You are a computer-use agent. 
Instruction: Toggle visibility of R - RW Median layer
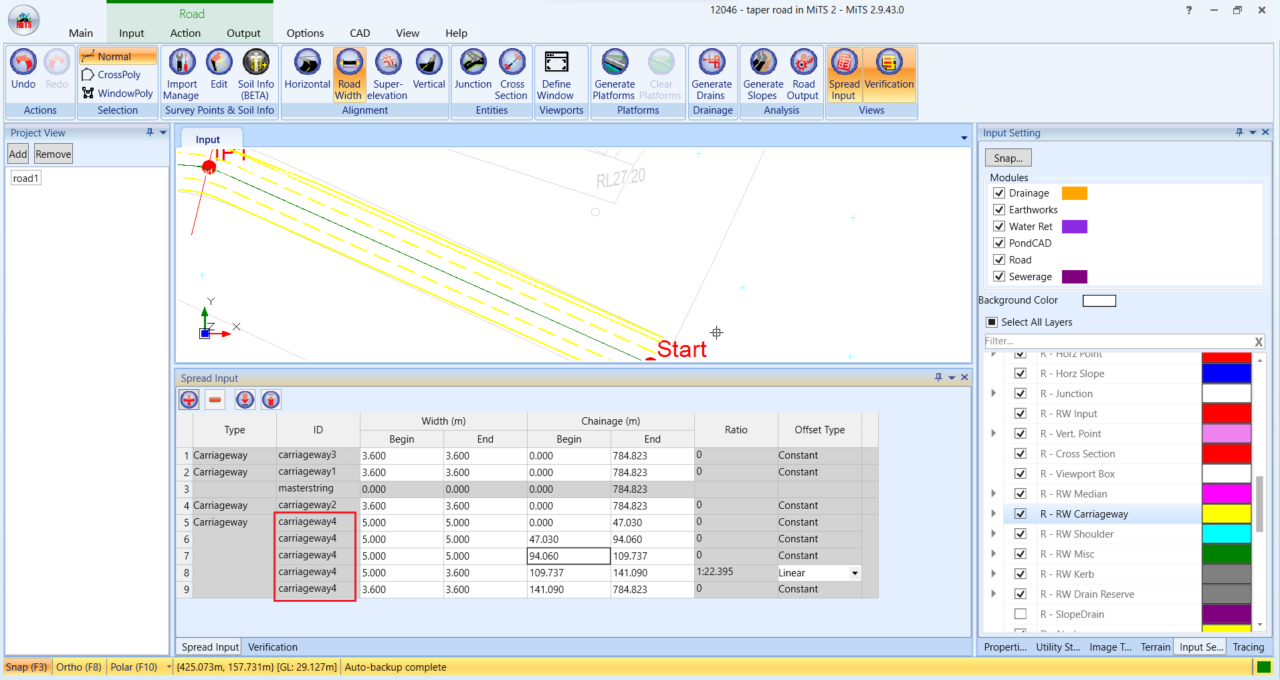tap(1021, 493)
